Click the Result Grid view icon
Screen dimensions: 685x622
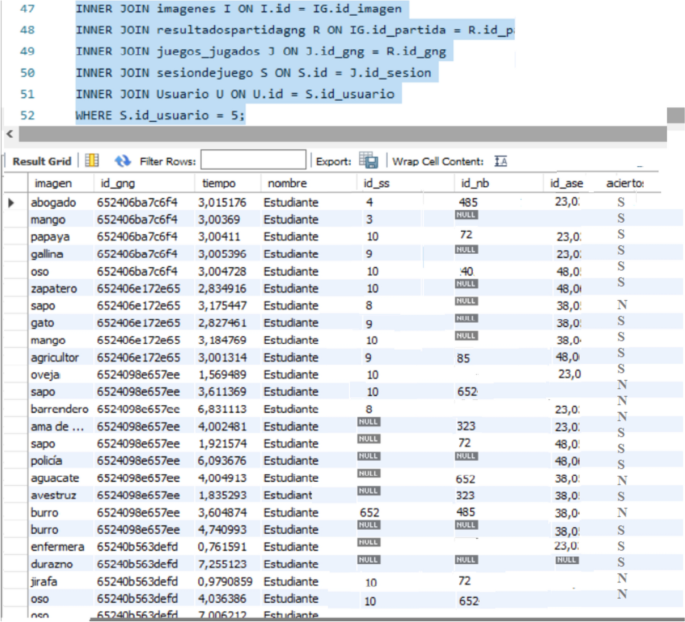tap(92, 161)
